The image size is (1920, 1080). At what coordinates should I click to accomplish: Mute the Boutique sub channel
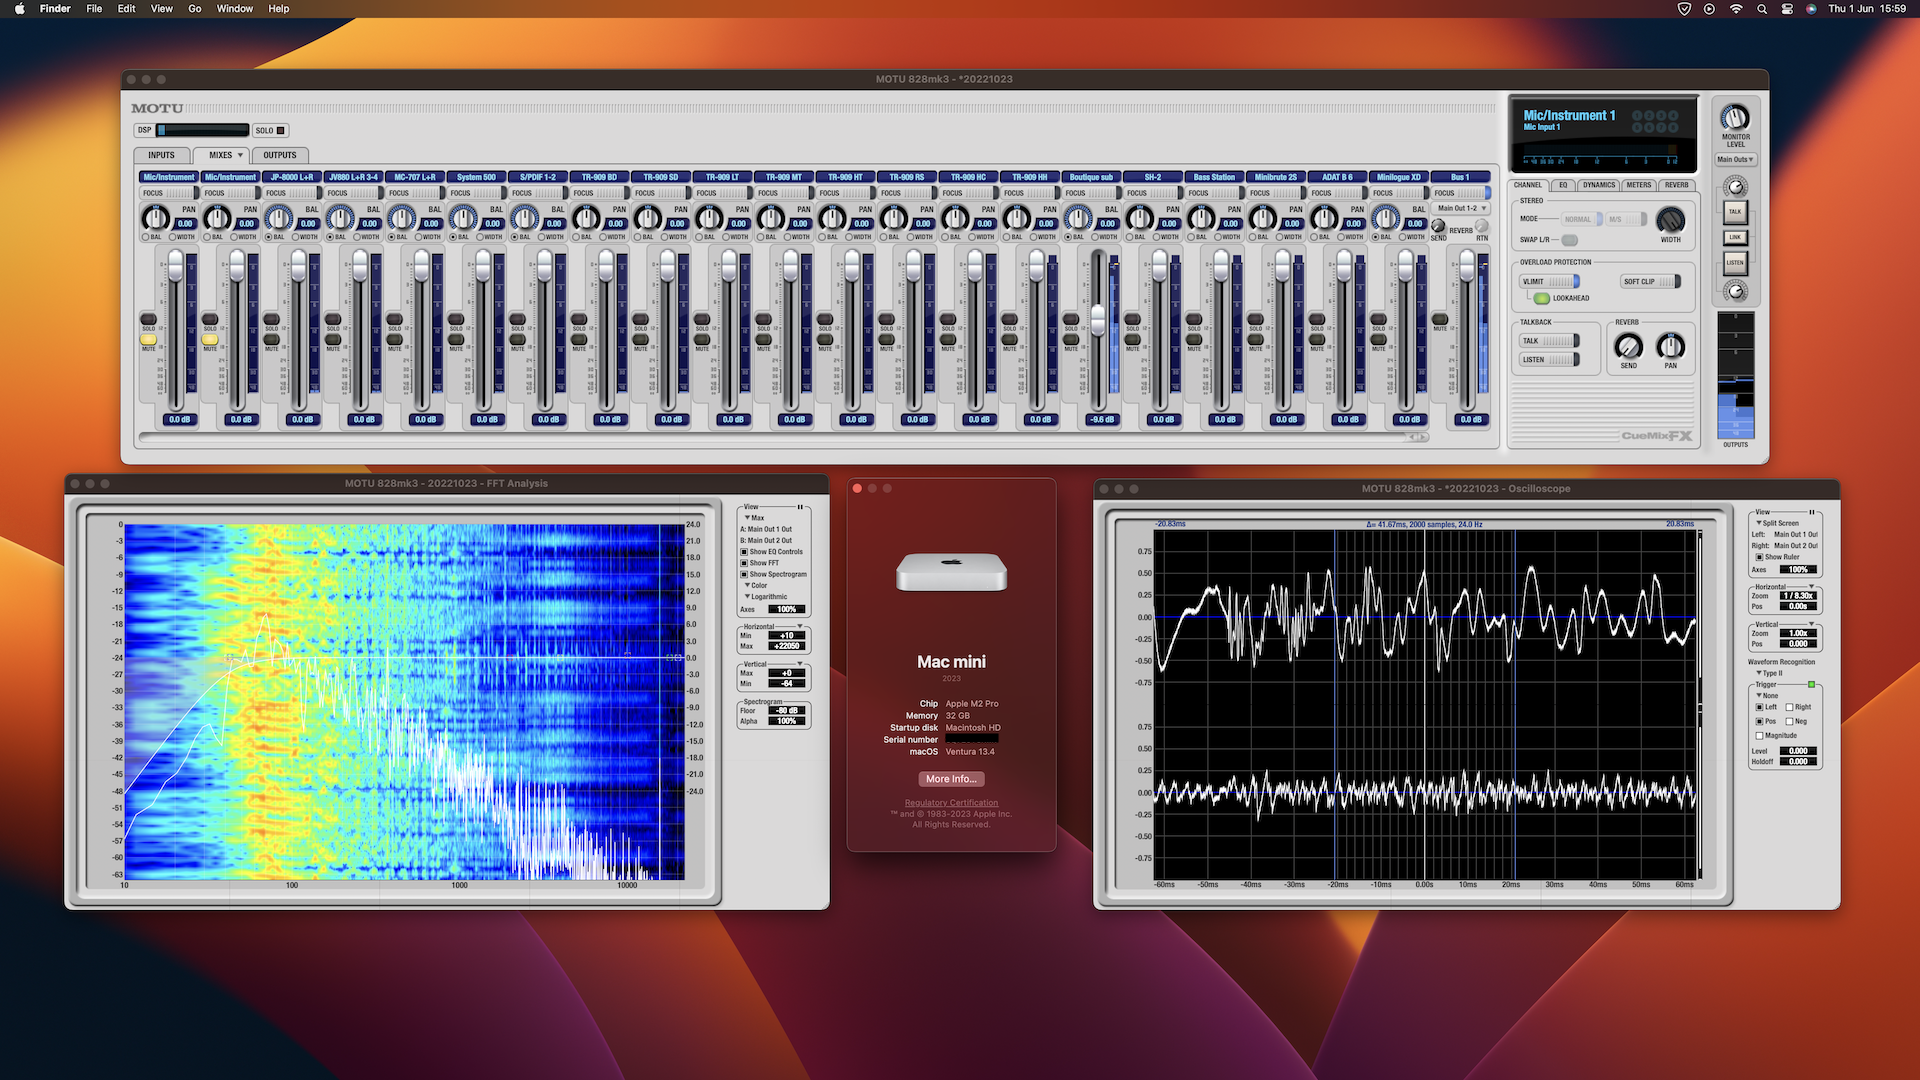click(1071, 340)
